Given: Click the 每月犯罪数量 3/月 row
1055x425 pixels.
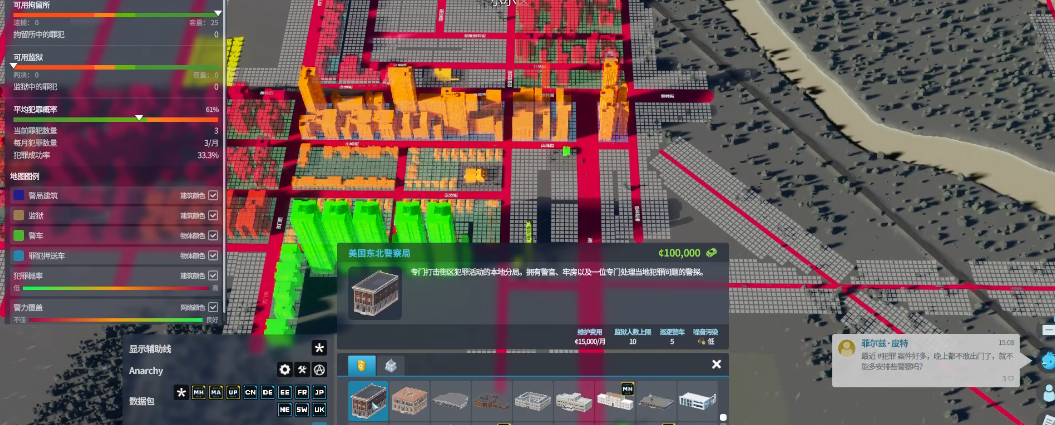Looking at the screenshot, I should pos(116,143).
